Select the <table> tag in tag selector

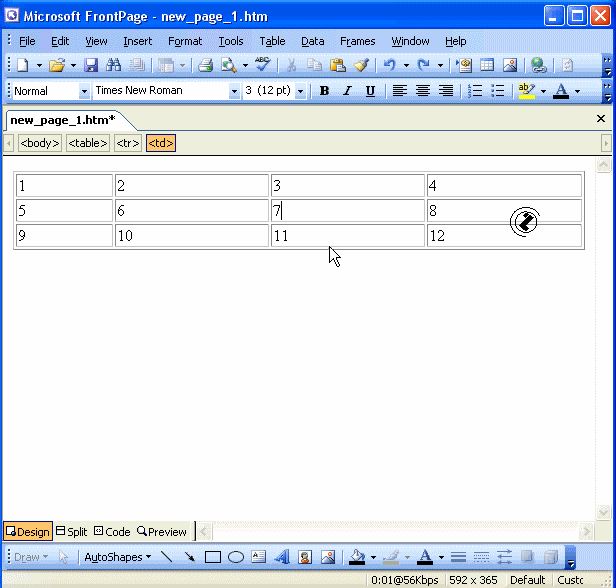(88, 143)
